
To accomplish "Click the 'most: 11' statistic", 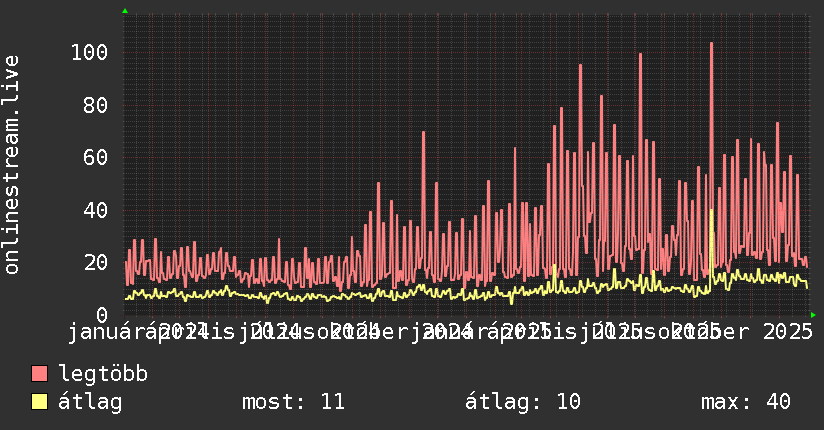I will tap(293, 402).
